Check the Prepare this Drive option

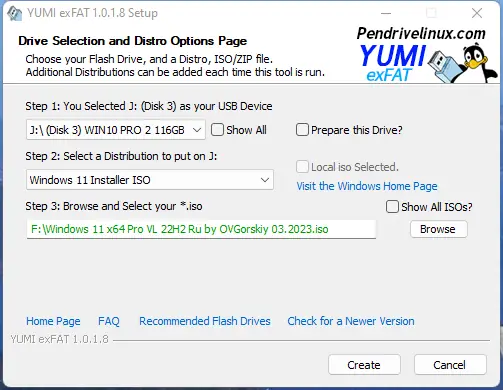click(302, 130)
